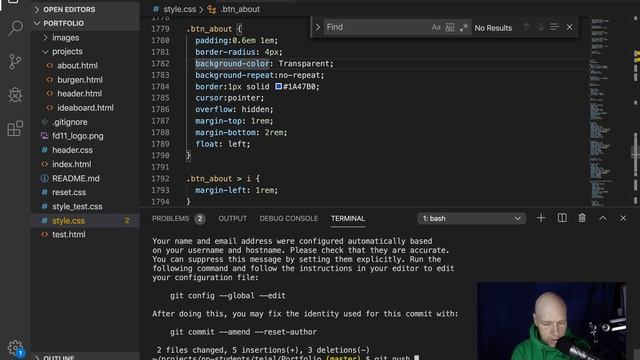Image resolution: width=640 pixels, height=360 pixels.
Task: Open reset.css file
Action: (69, 192)
